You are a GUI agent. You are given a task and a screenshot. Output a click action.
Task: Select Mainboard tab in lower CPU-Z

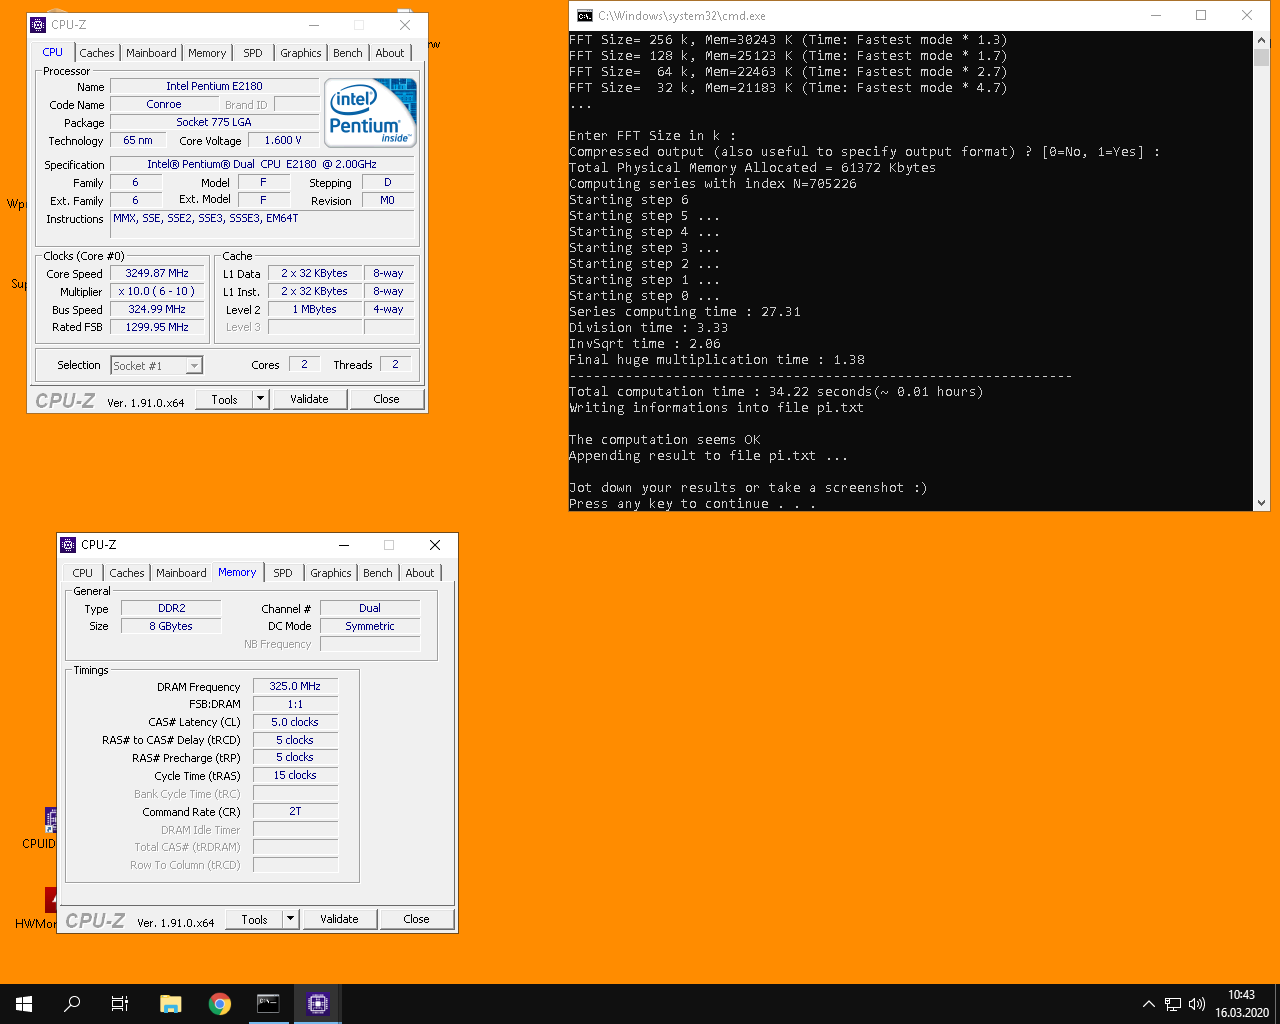point(181,573)
